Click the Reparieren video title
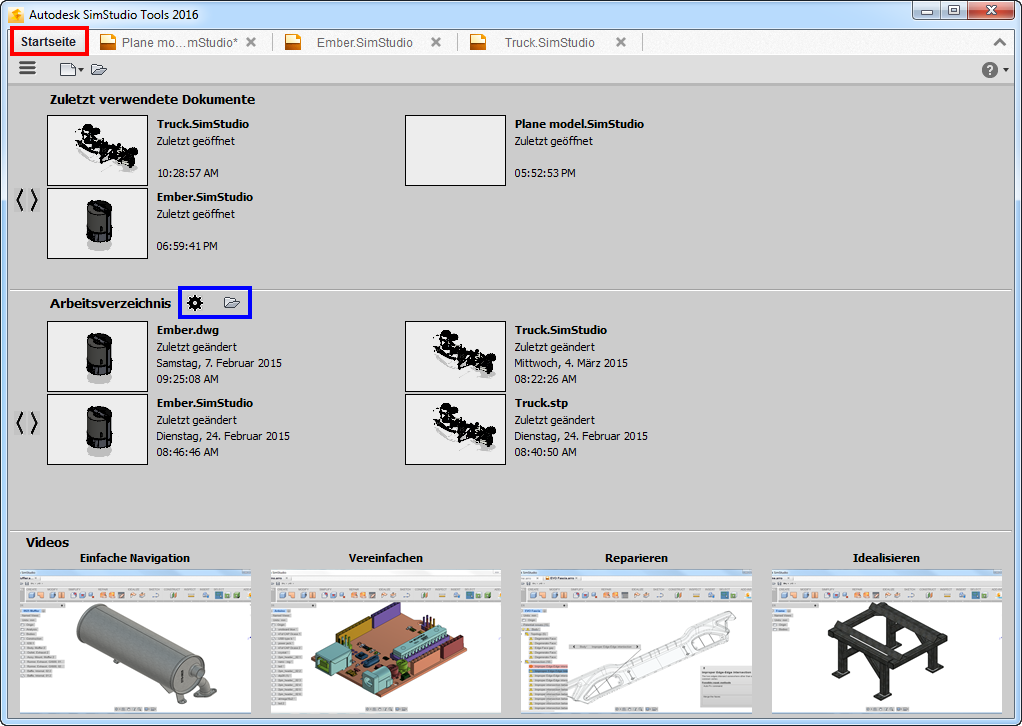 click(x=636, y=558)
